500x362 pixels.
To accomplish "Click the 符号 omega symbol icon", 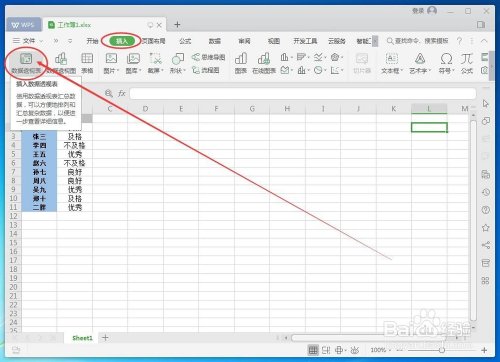I will click(446, 59).
